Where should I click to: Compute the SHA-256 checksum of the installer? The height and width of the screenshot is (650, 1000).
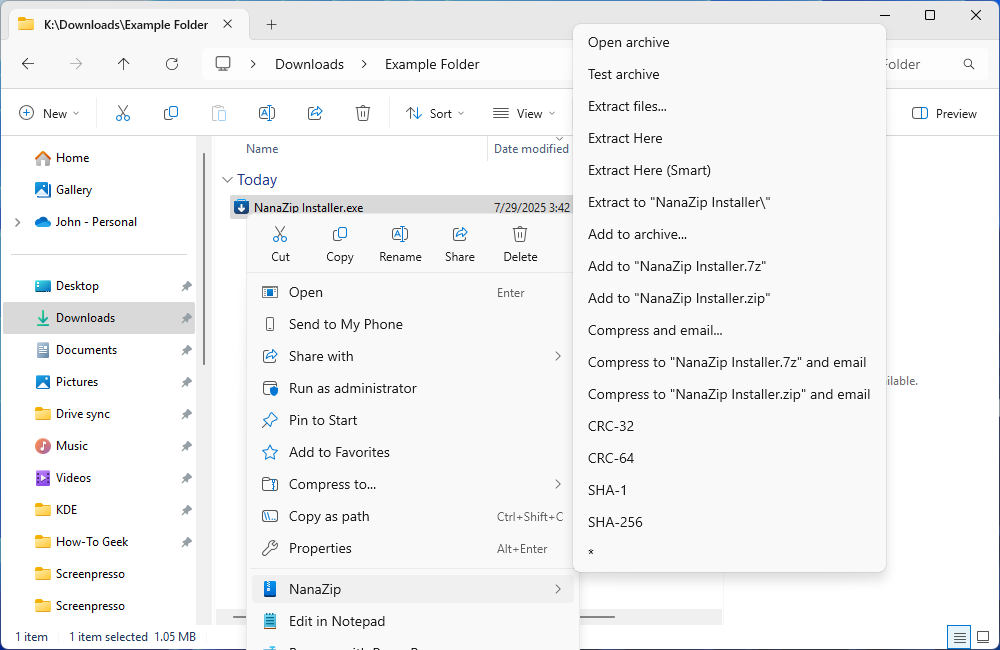(614, 521)
